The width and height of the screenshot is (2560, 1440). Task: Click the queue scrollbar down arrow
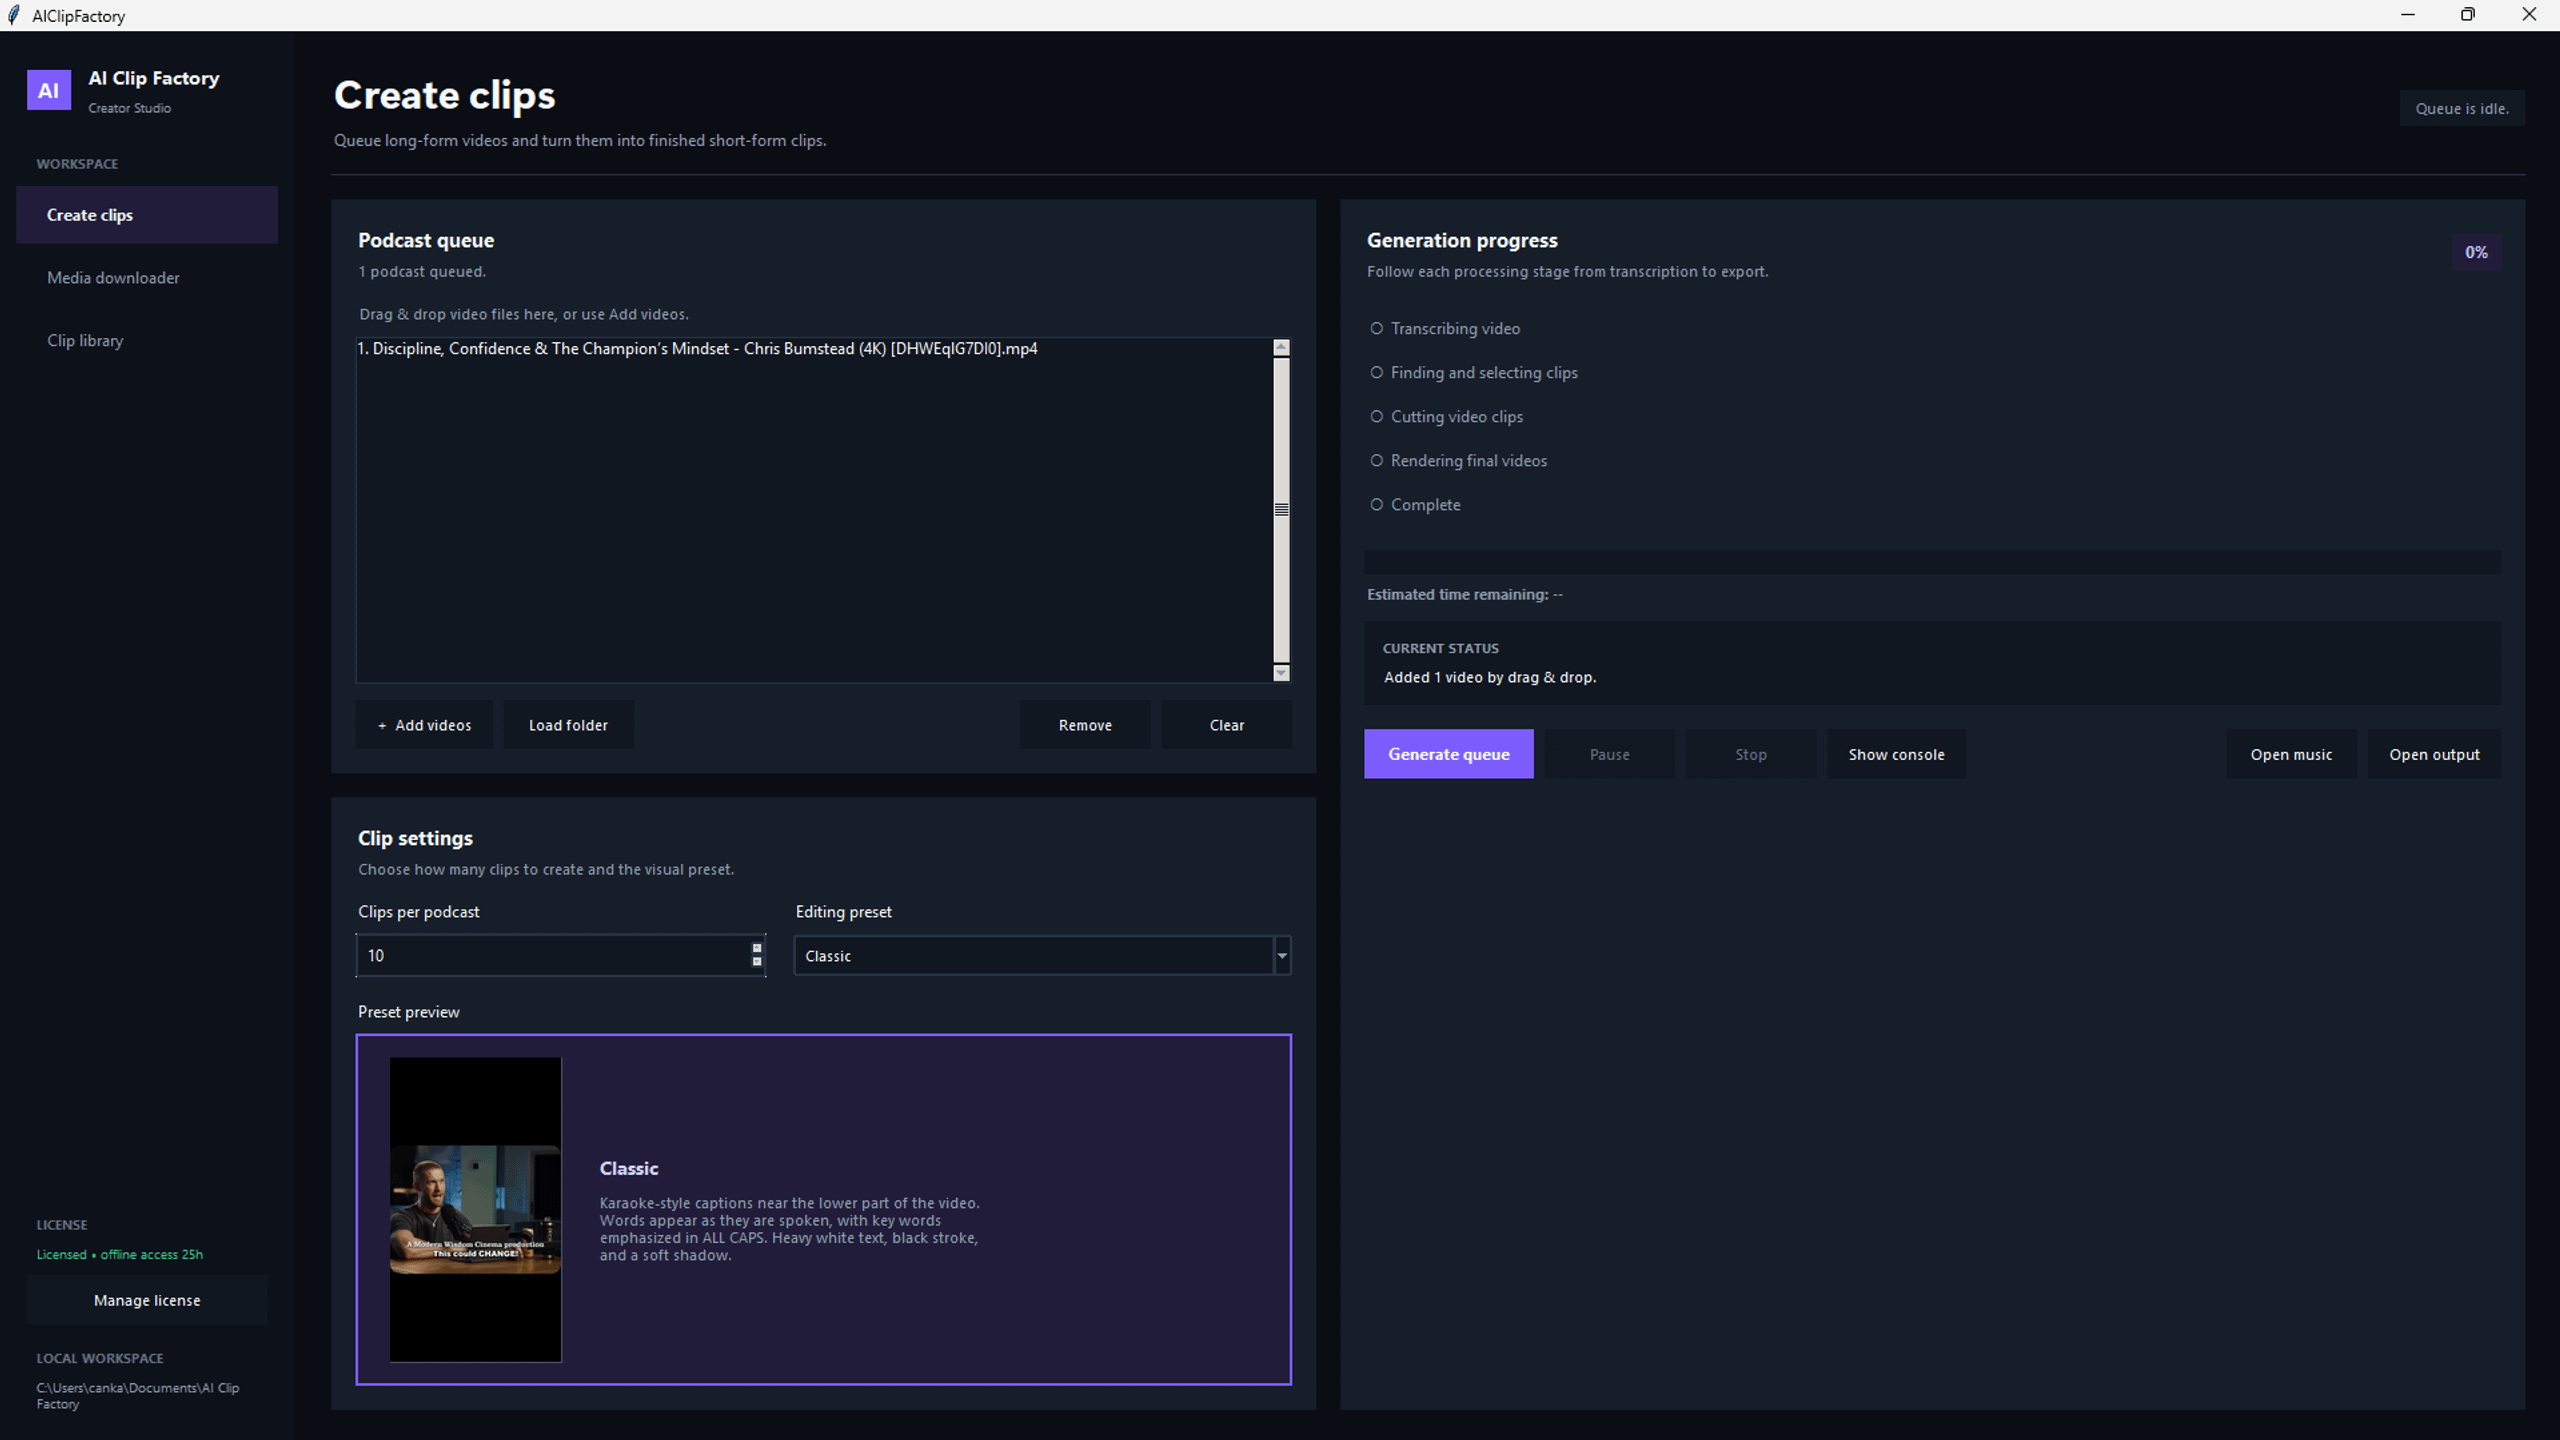tap(1281, 673)
